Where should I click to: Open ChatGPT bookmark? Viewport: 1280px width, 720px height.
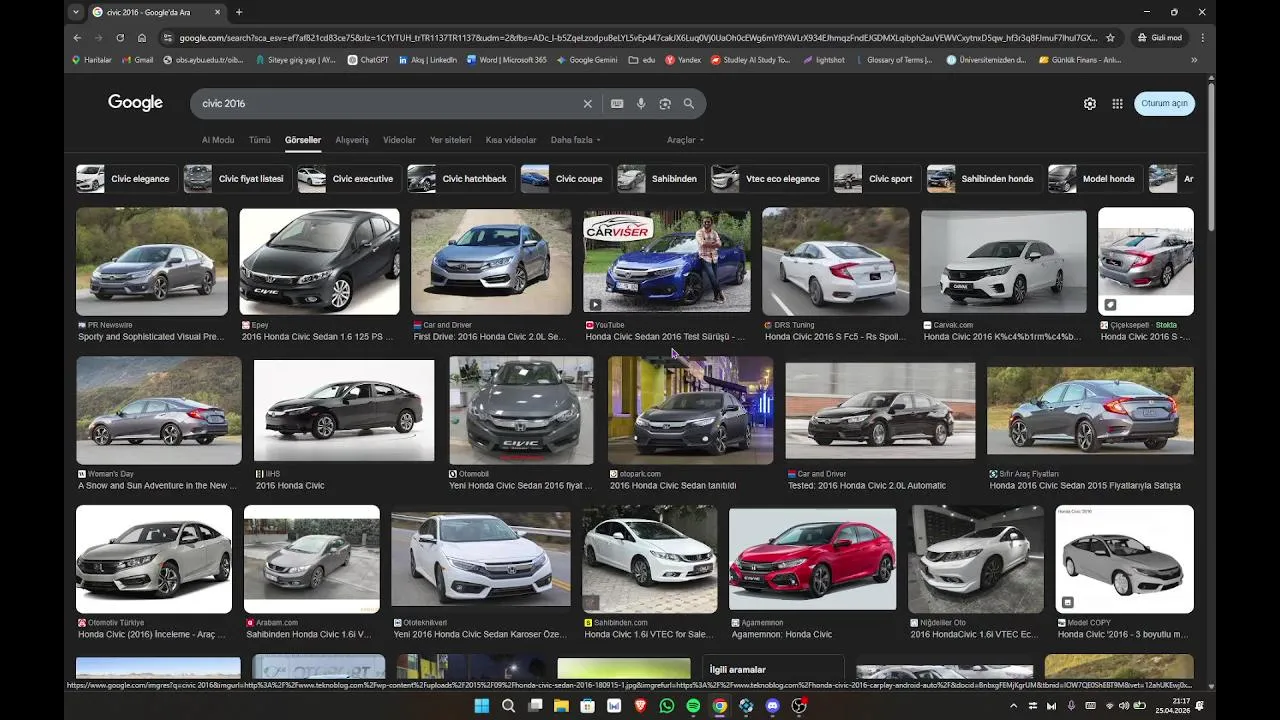[368, 60]
